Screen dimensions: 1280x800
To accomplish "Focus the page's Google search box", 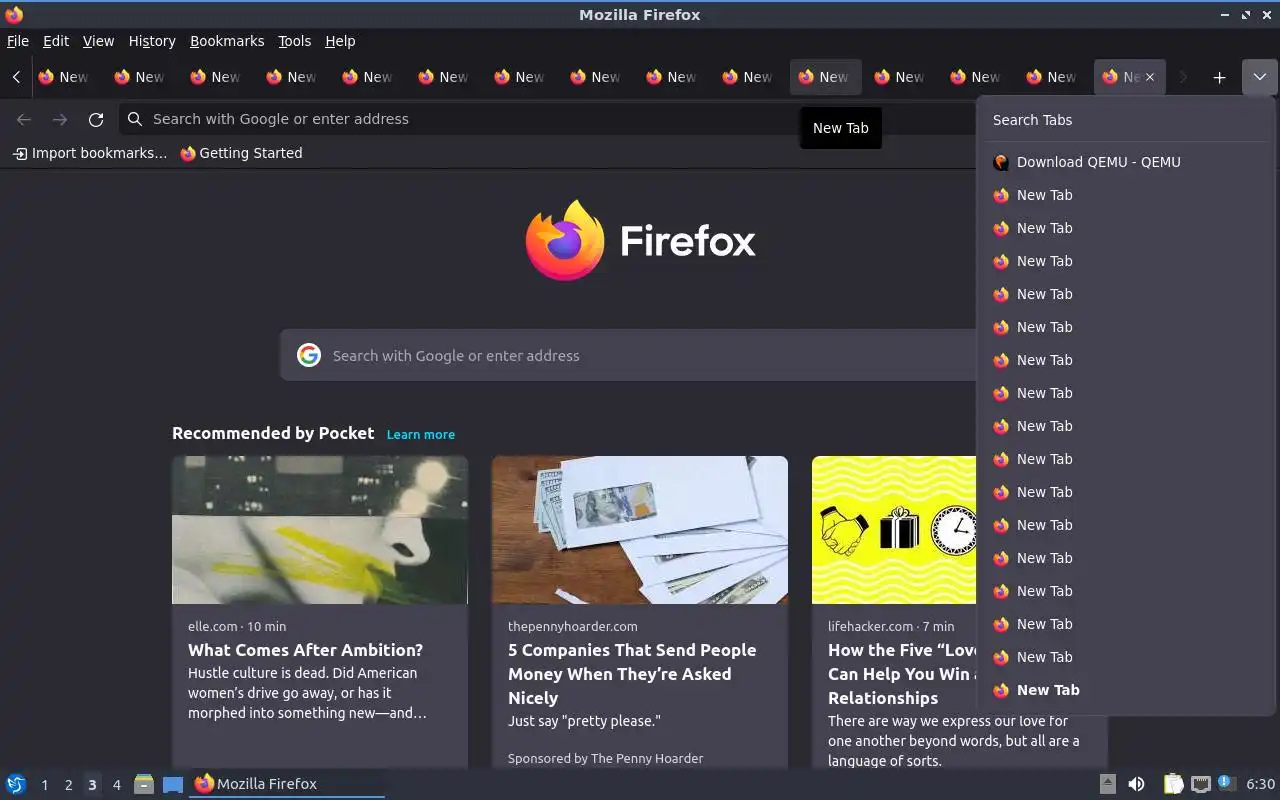I will point(630,355).
